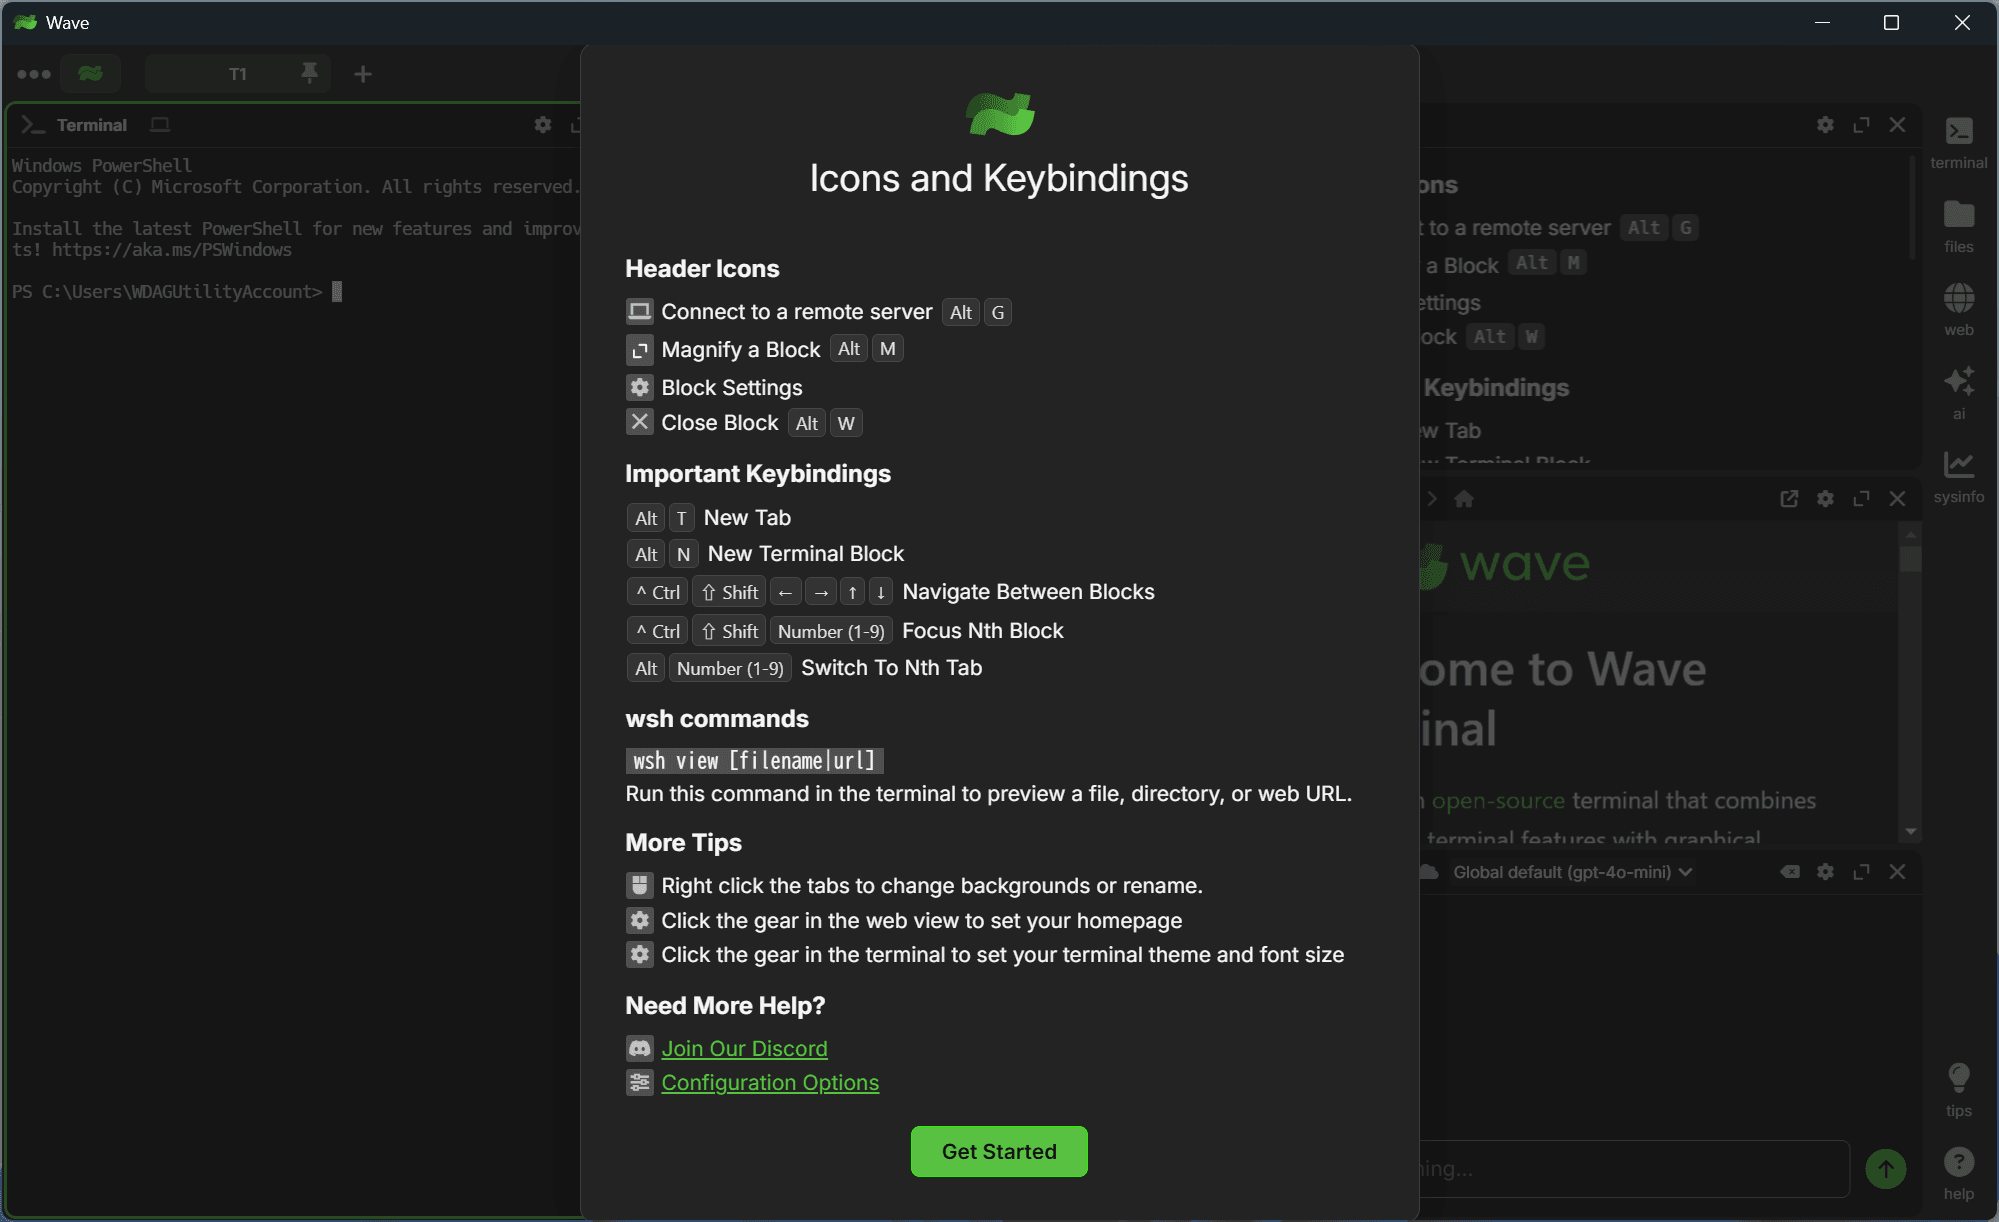
Task: Open the terminal widget in the sidebar
Action: pos(1958,142)
